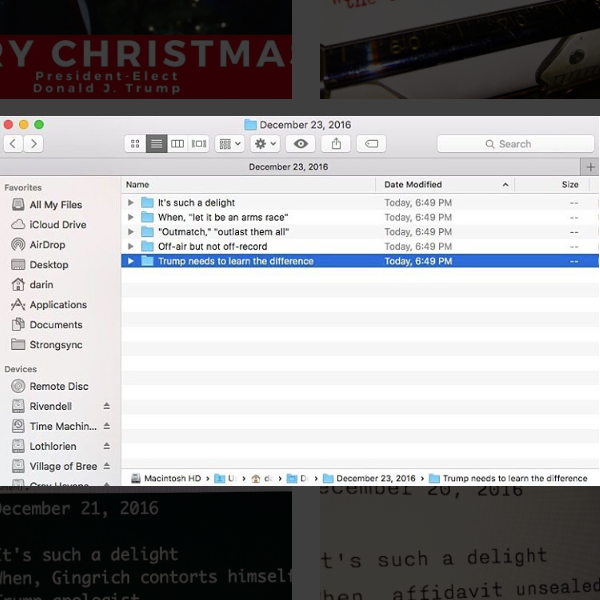Open All My Files in sidebar
Screen dimensions: 600x600
[x=56, y=205]
